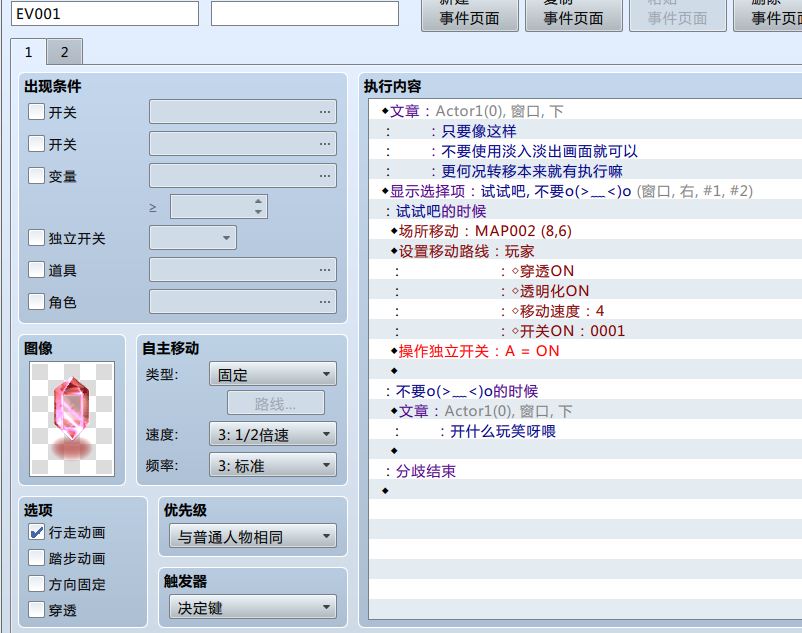Switch to event page tab 2
The image size is (802, 633).
pyautogui.click(x=64, y=52)
